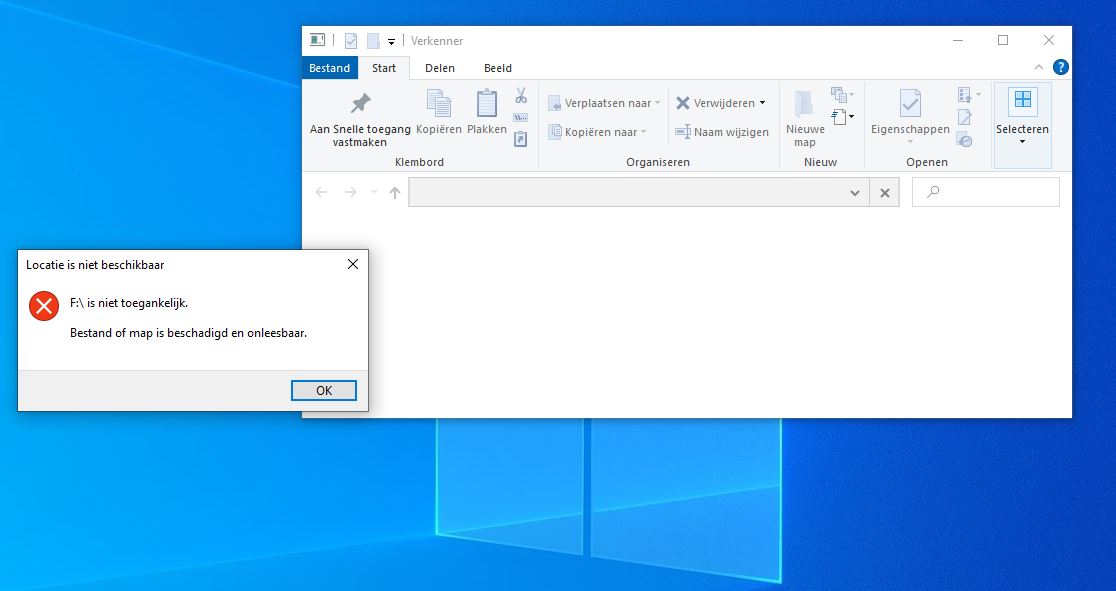Image resolution: width=1116 pixels, height=591 pixels.
Task: Collapse the ribbon with chevron
Action: click(x=1038, y=68)
